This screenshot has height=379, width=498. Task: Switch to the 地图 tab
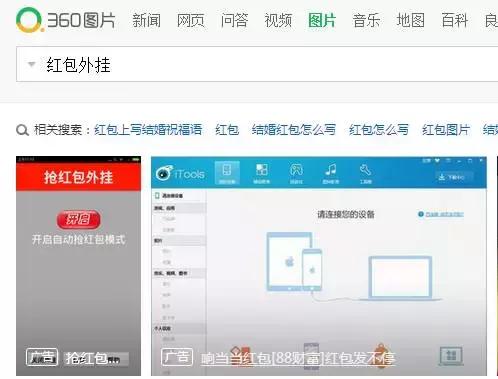[x=411, y=20]
